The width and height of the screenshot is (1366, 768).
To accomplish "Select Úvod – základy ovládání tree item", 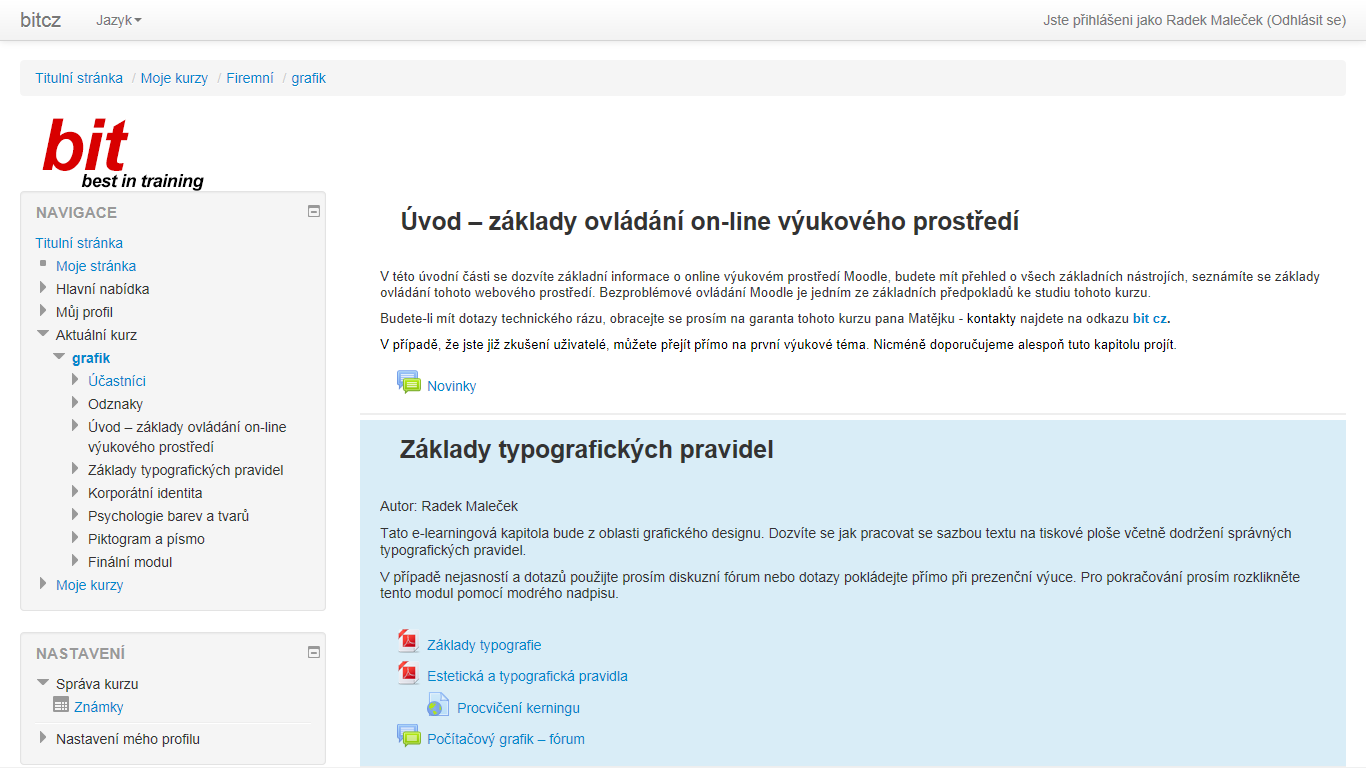I will click(187, 437).
